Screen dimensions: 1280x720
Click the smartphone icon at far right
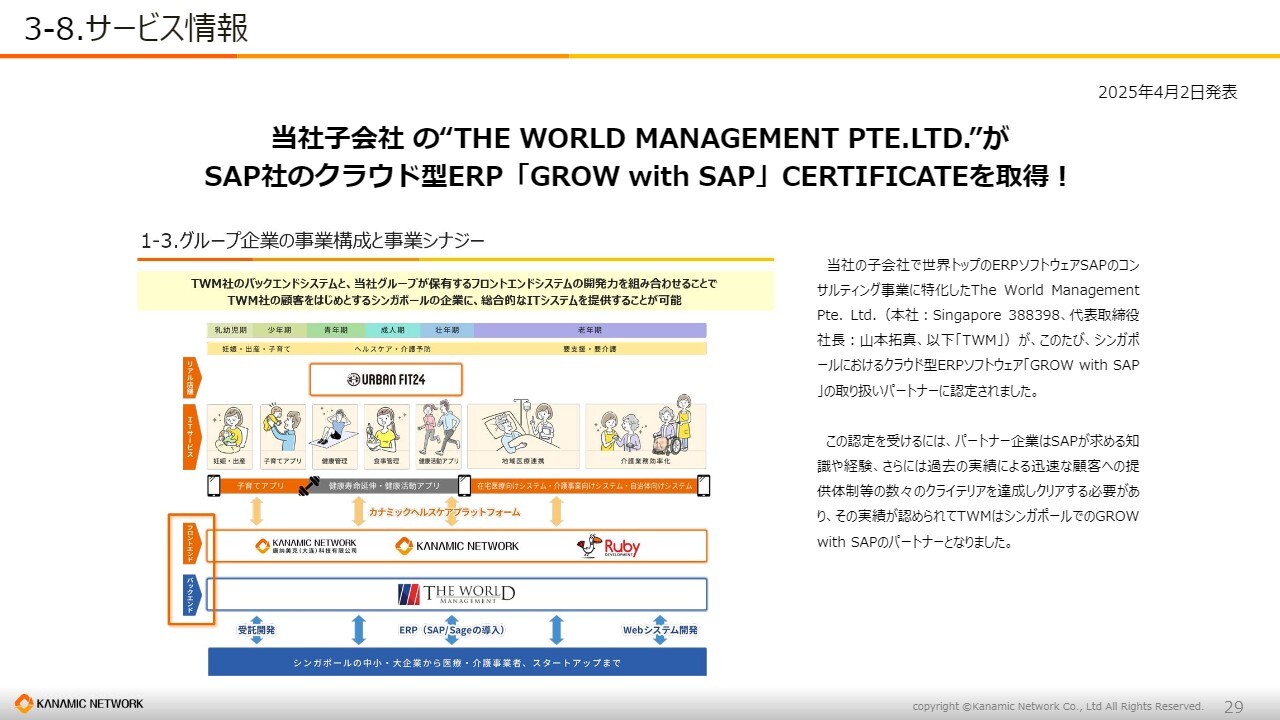point(703,486)
